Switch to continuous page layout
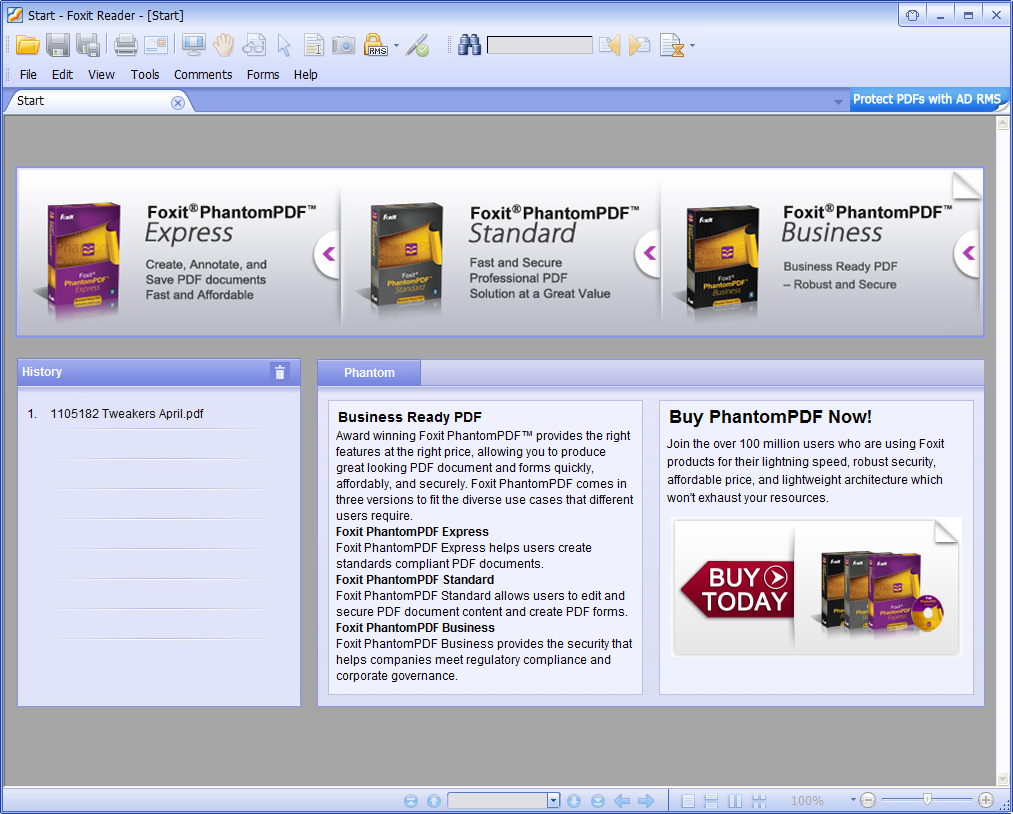 click(711, 801)
